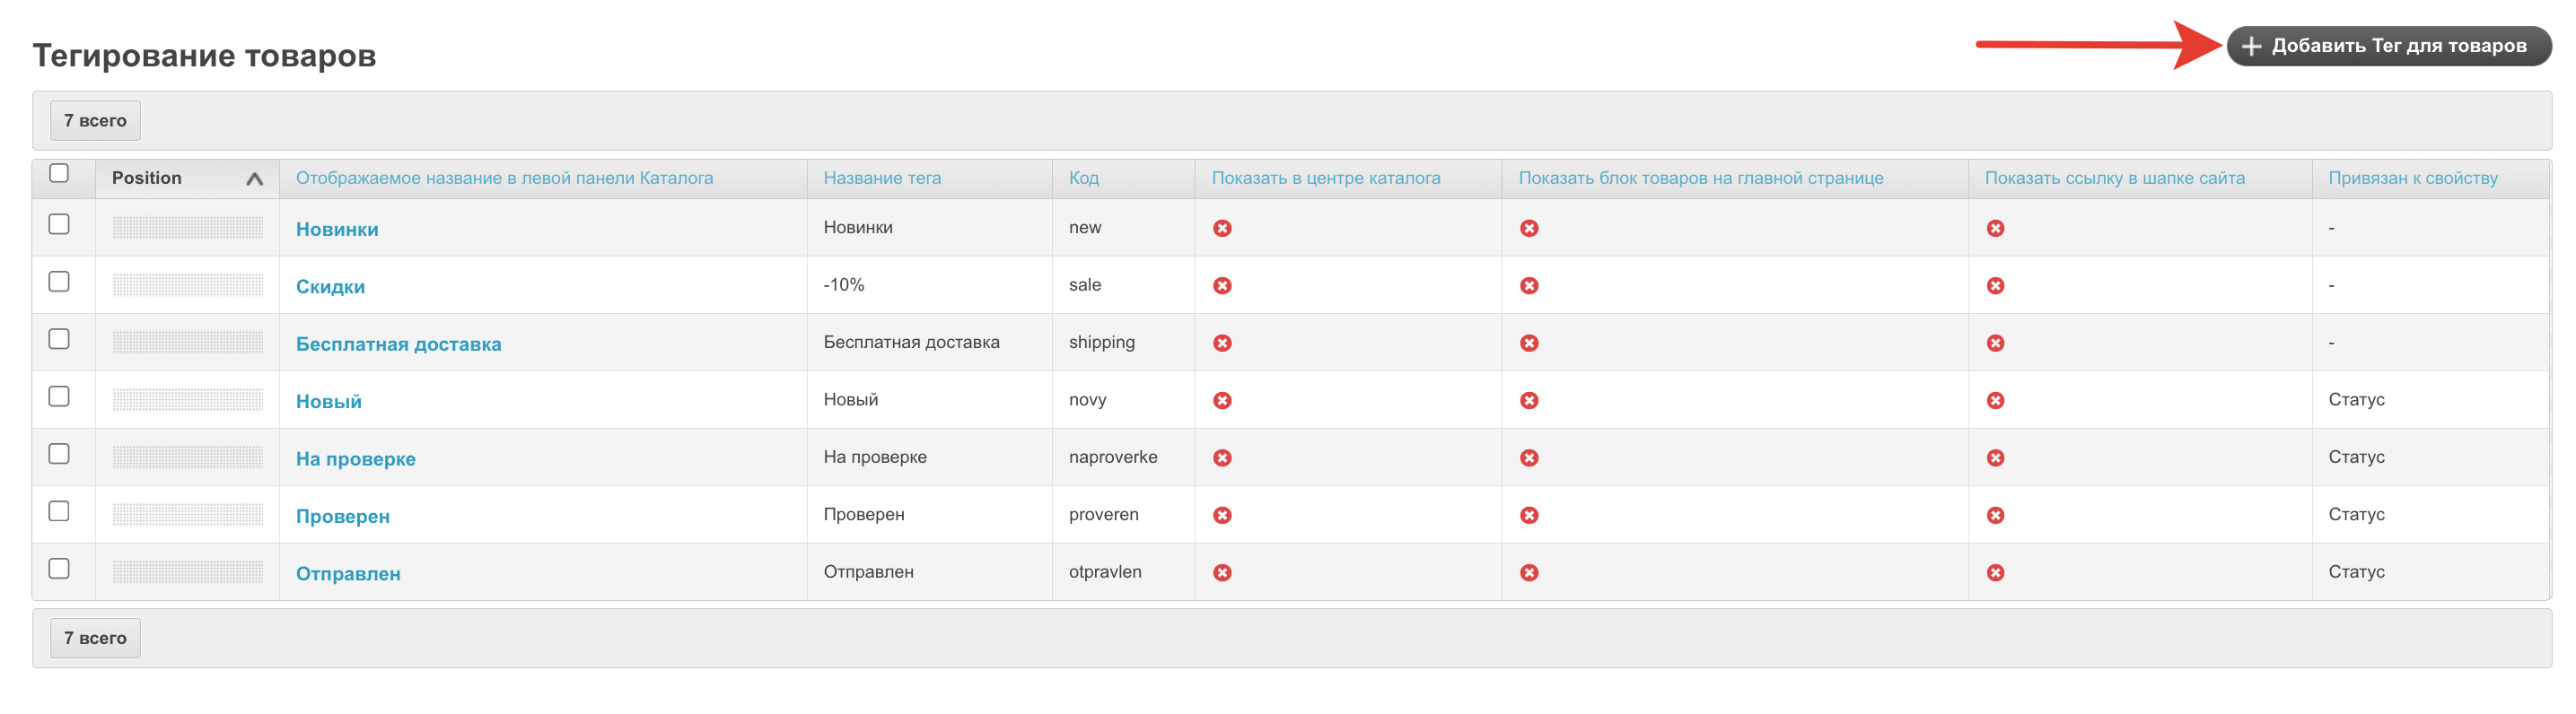Click the top 7 всего counter

[x=95, y=121]
